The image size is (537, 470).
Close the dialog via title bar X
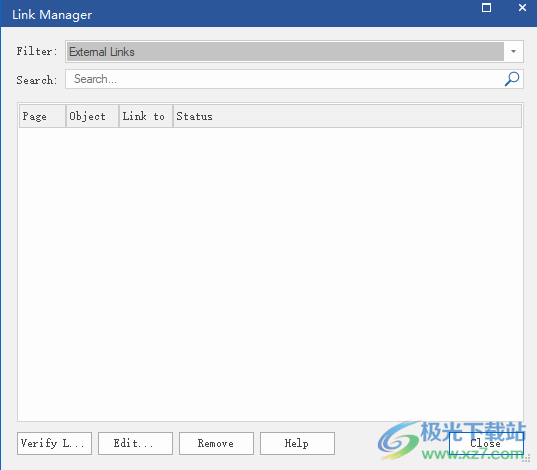[x=522, y=8]
